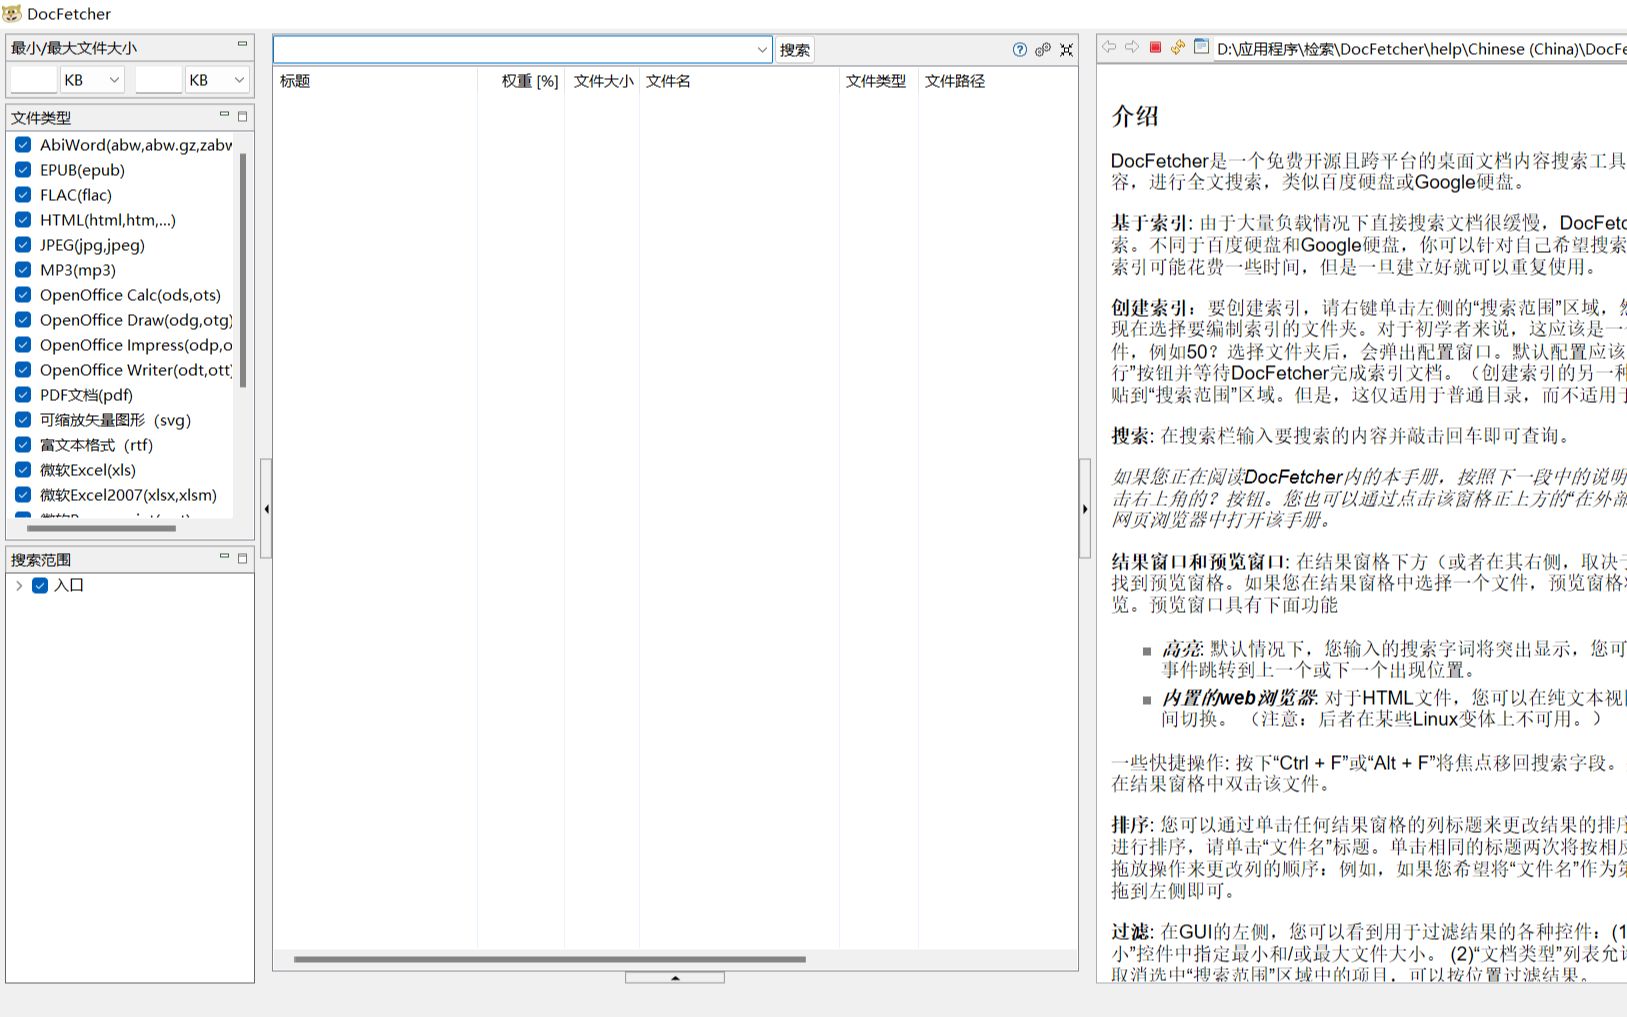Collapse the left filter pane with the arrow handle

pyautogui.click(x=266, y=509)
